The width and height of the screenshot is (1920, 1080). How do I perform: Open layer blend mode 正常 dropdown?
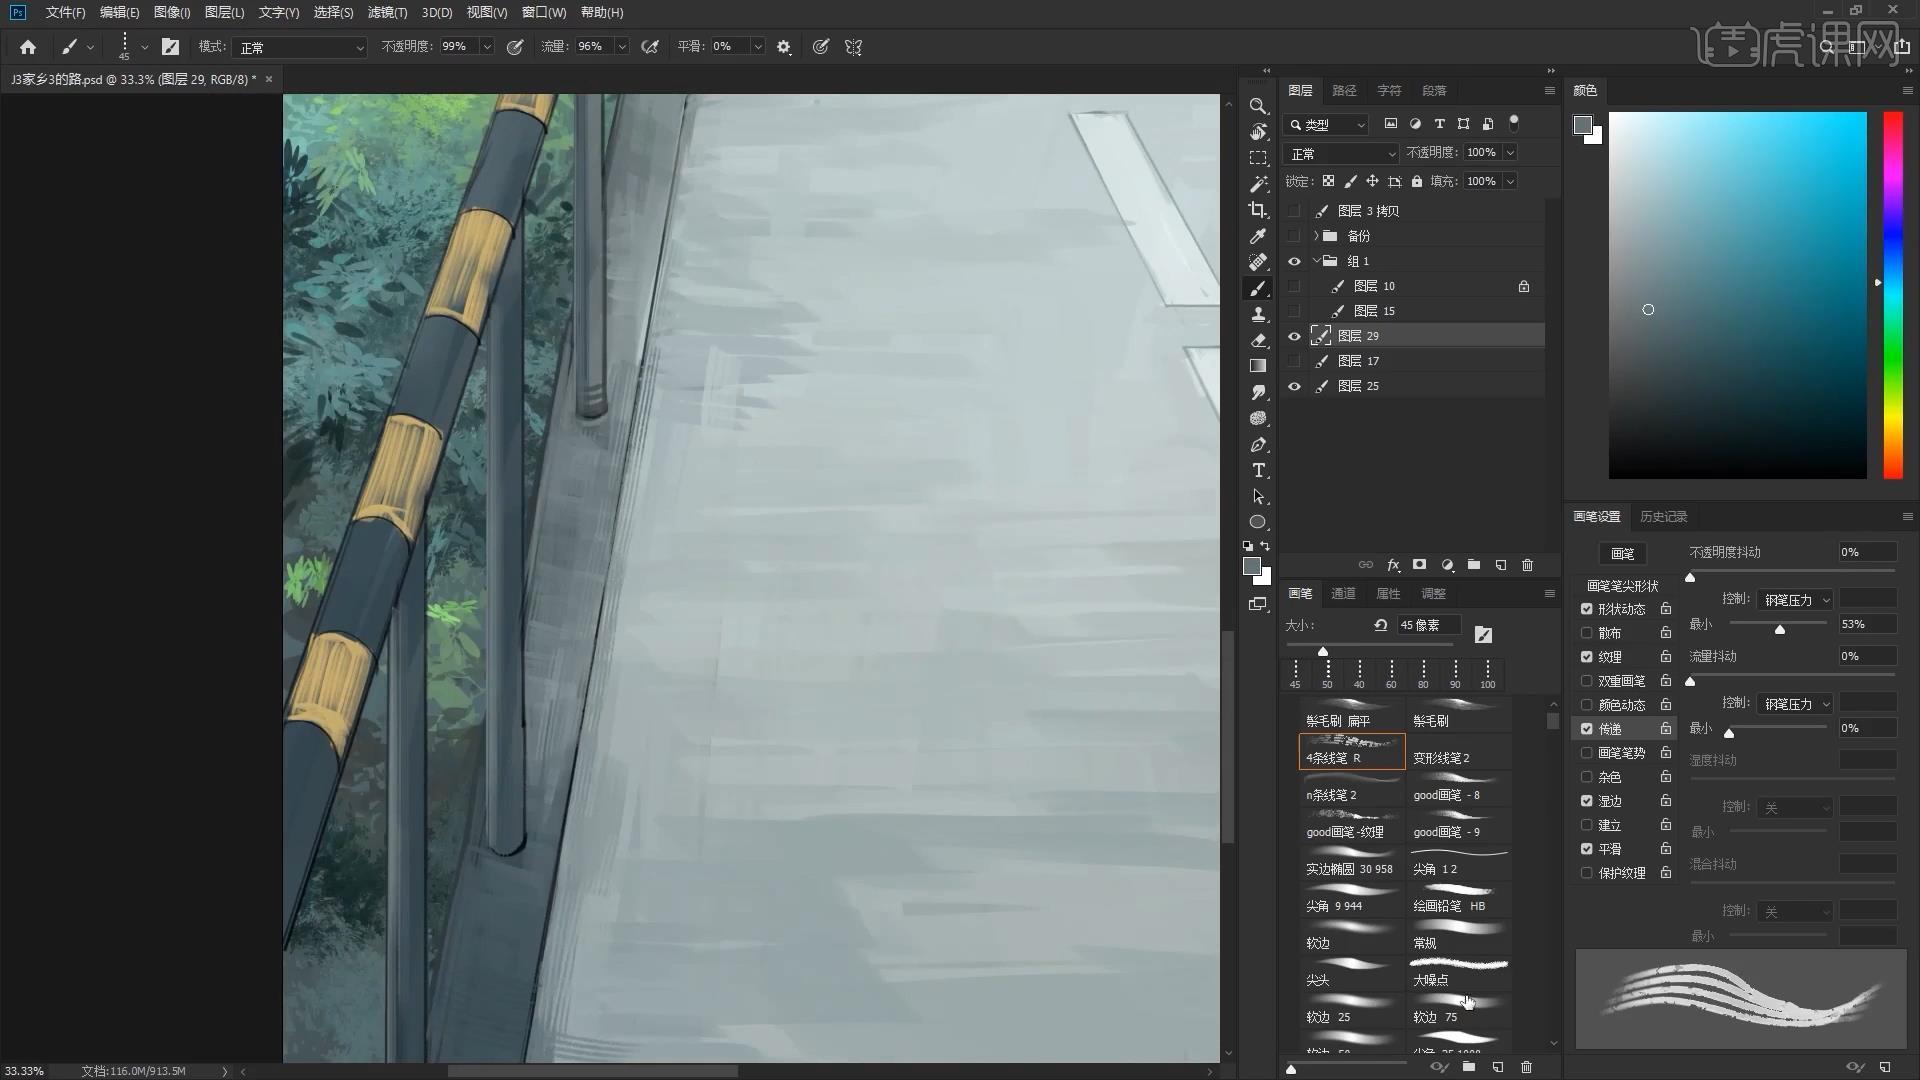click(1341, 153)
